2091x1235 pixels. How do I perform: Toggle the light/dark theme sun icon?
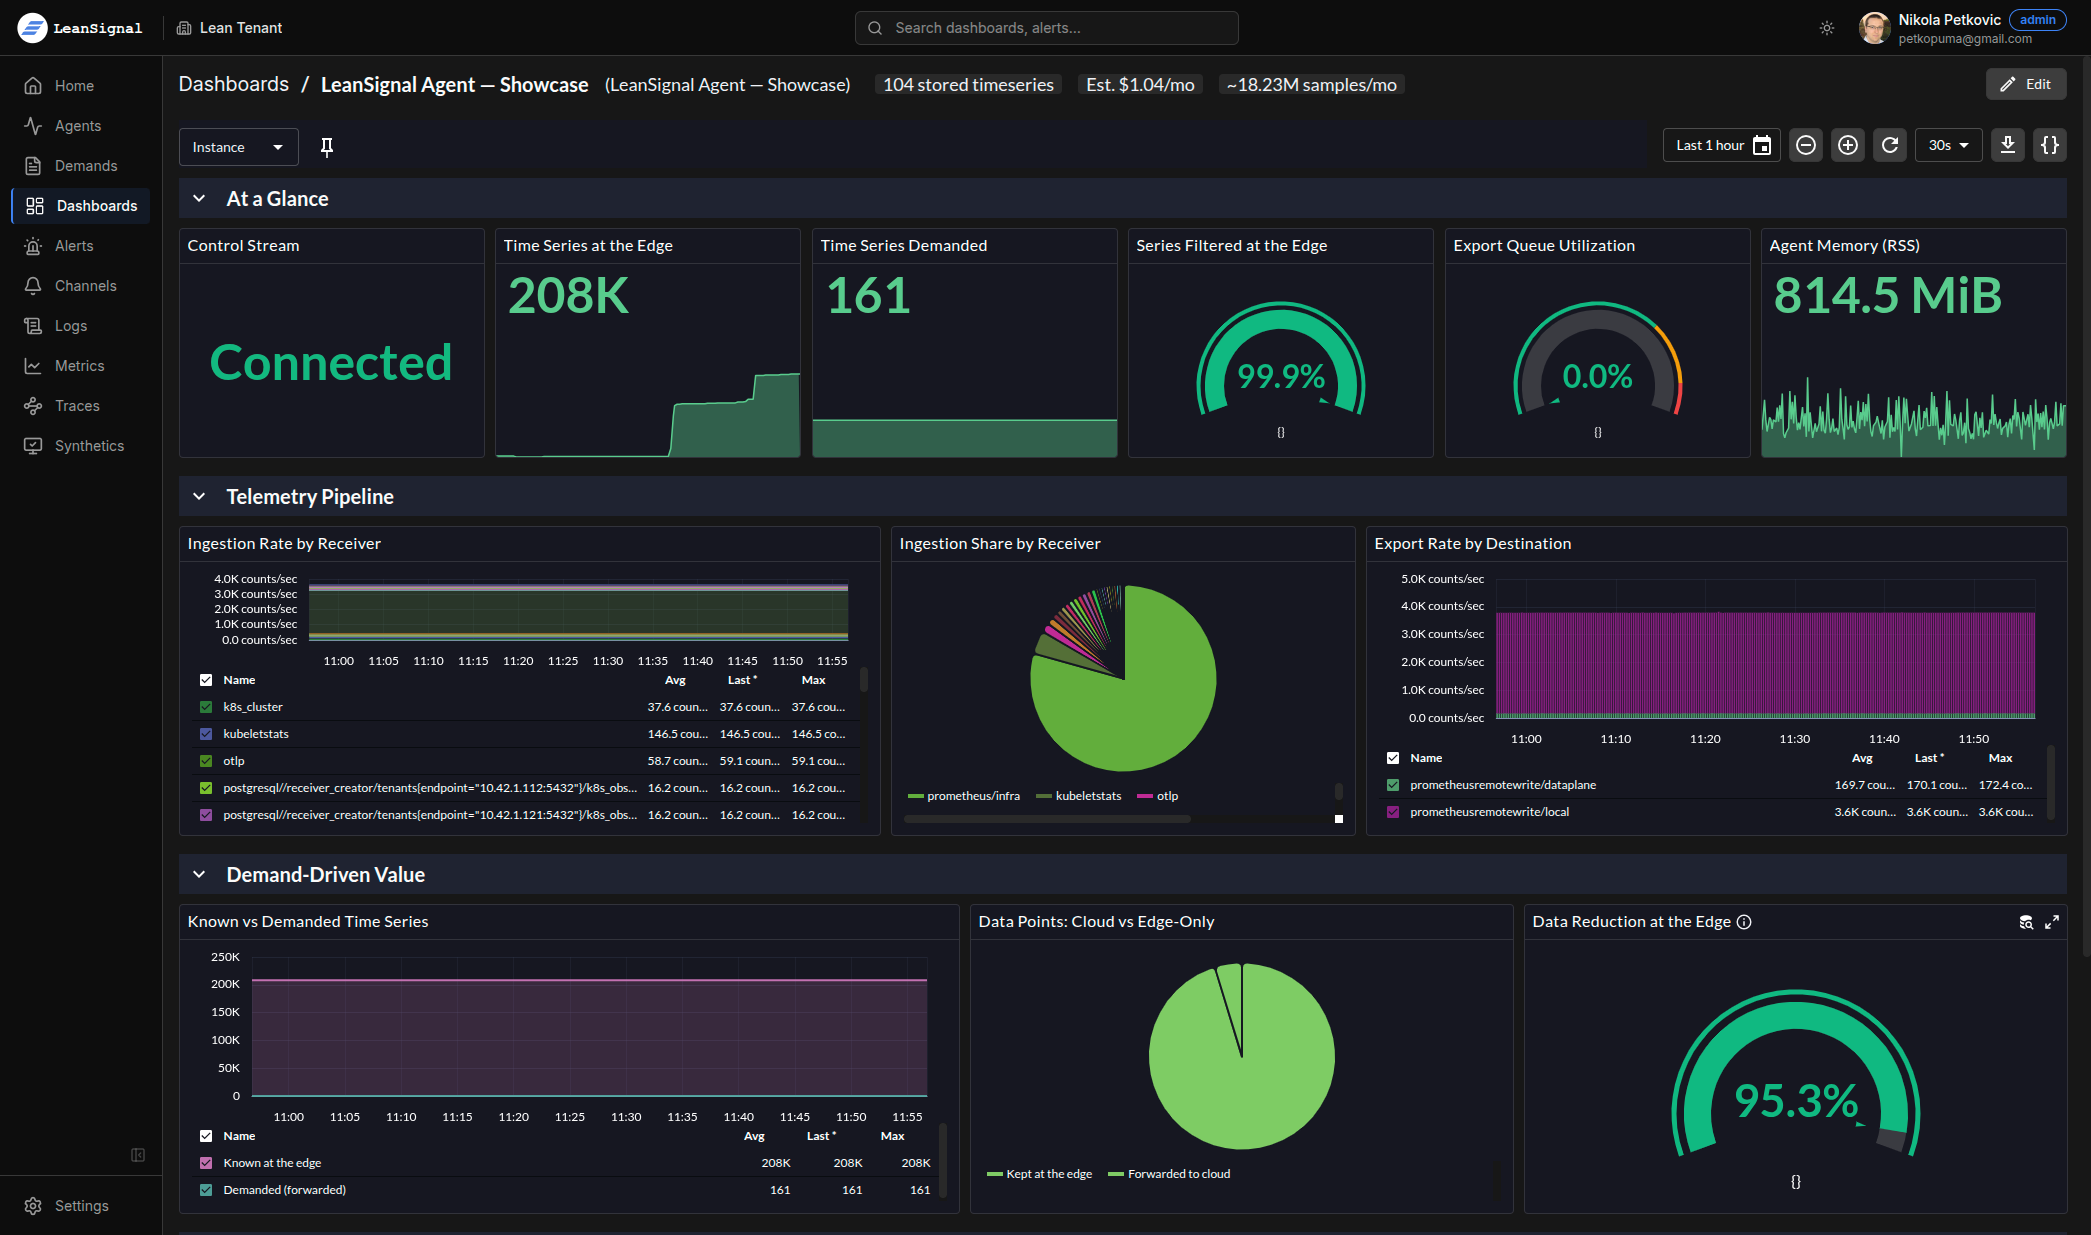(x=1827, y=28)
